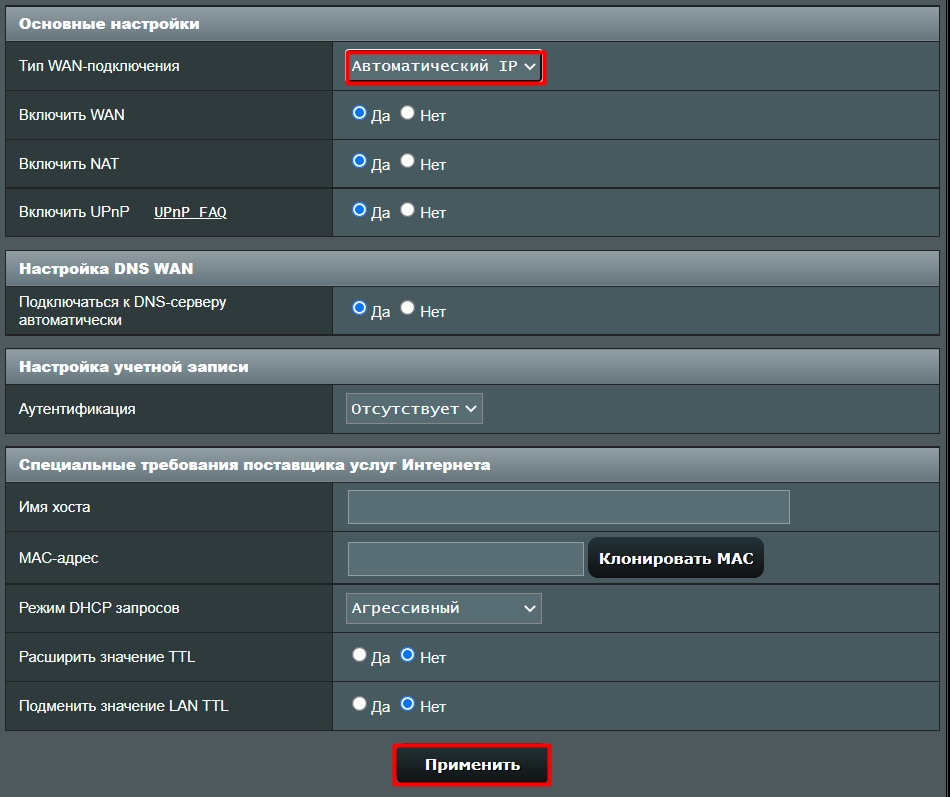Click the Настройка учетной записи header
950x797 pixels.
473,367
